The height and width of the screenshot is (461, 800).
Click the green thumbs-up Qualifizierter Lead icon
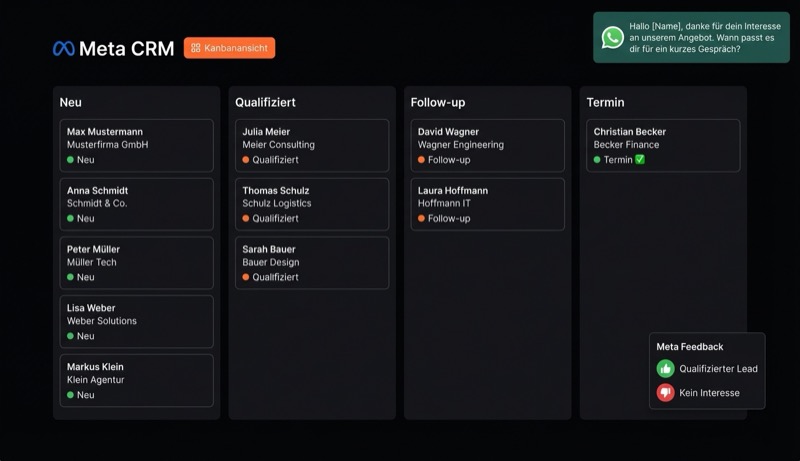coord(665,369)
